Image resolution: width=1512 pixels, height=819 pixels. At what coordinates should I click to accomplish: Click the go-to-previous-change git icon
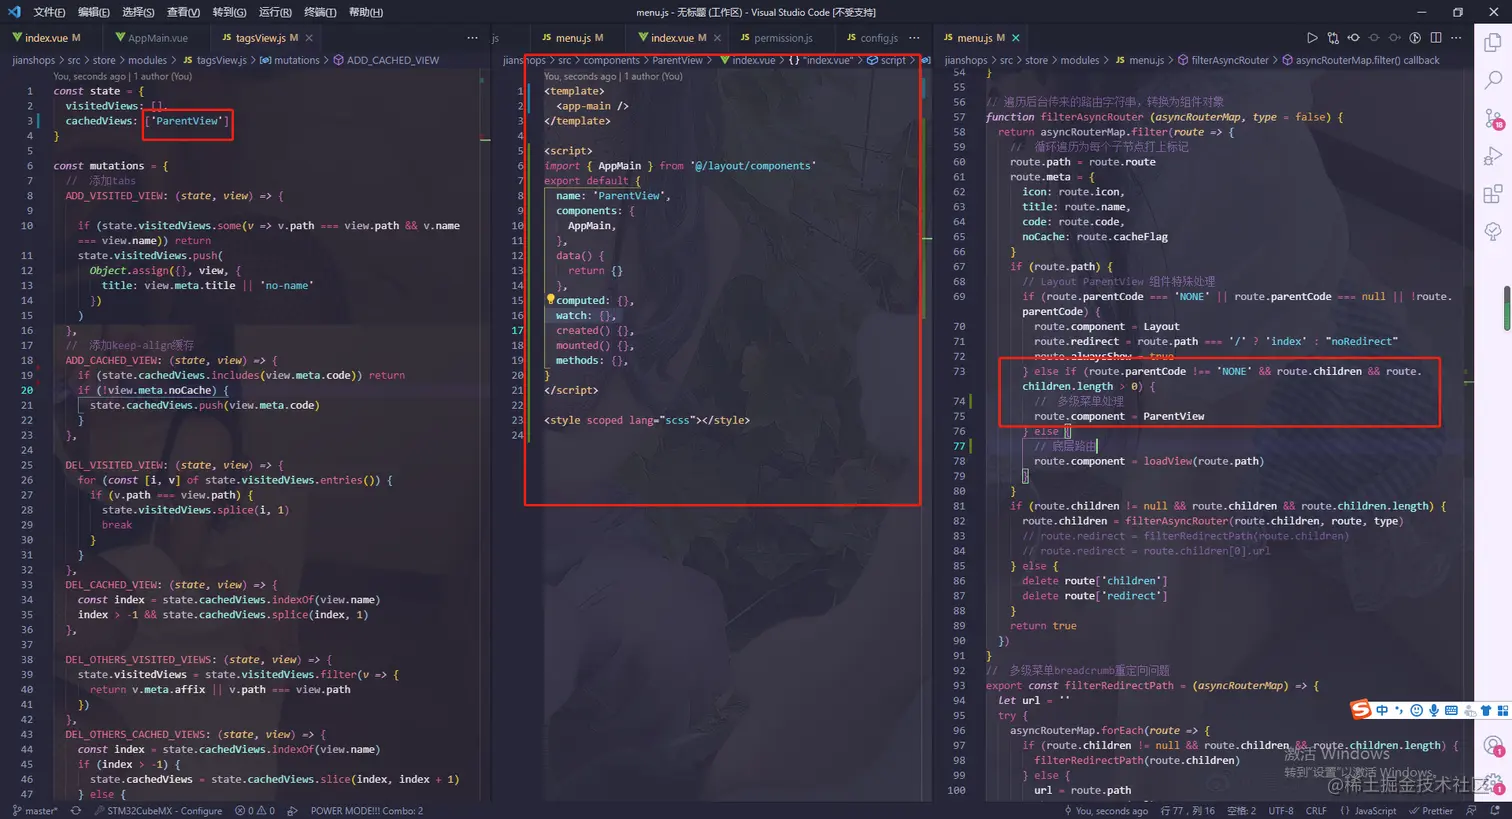1353,38
